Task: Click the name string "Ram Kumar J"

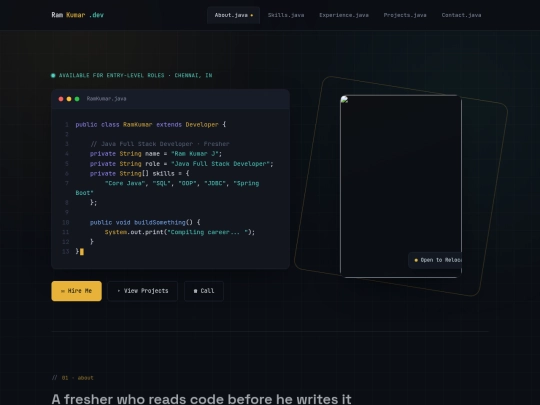Action: (x=196, y=154)
